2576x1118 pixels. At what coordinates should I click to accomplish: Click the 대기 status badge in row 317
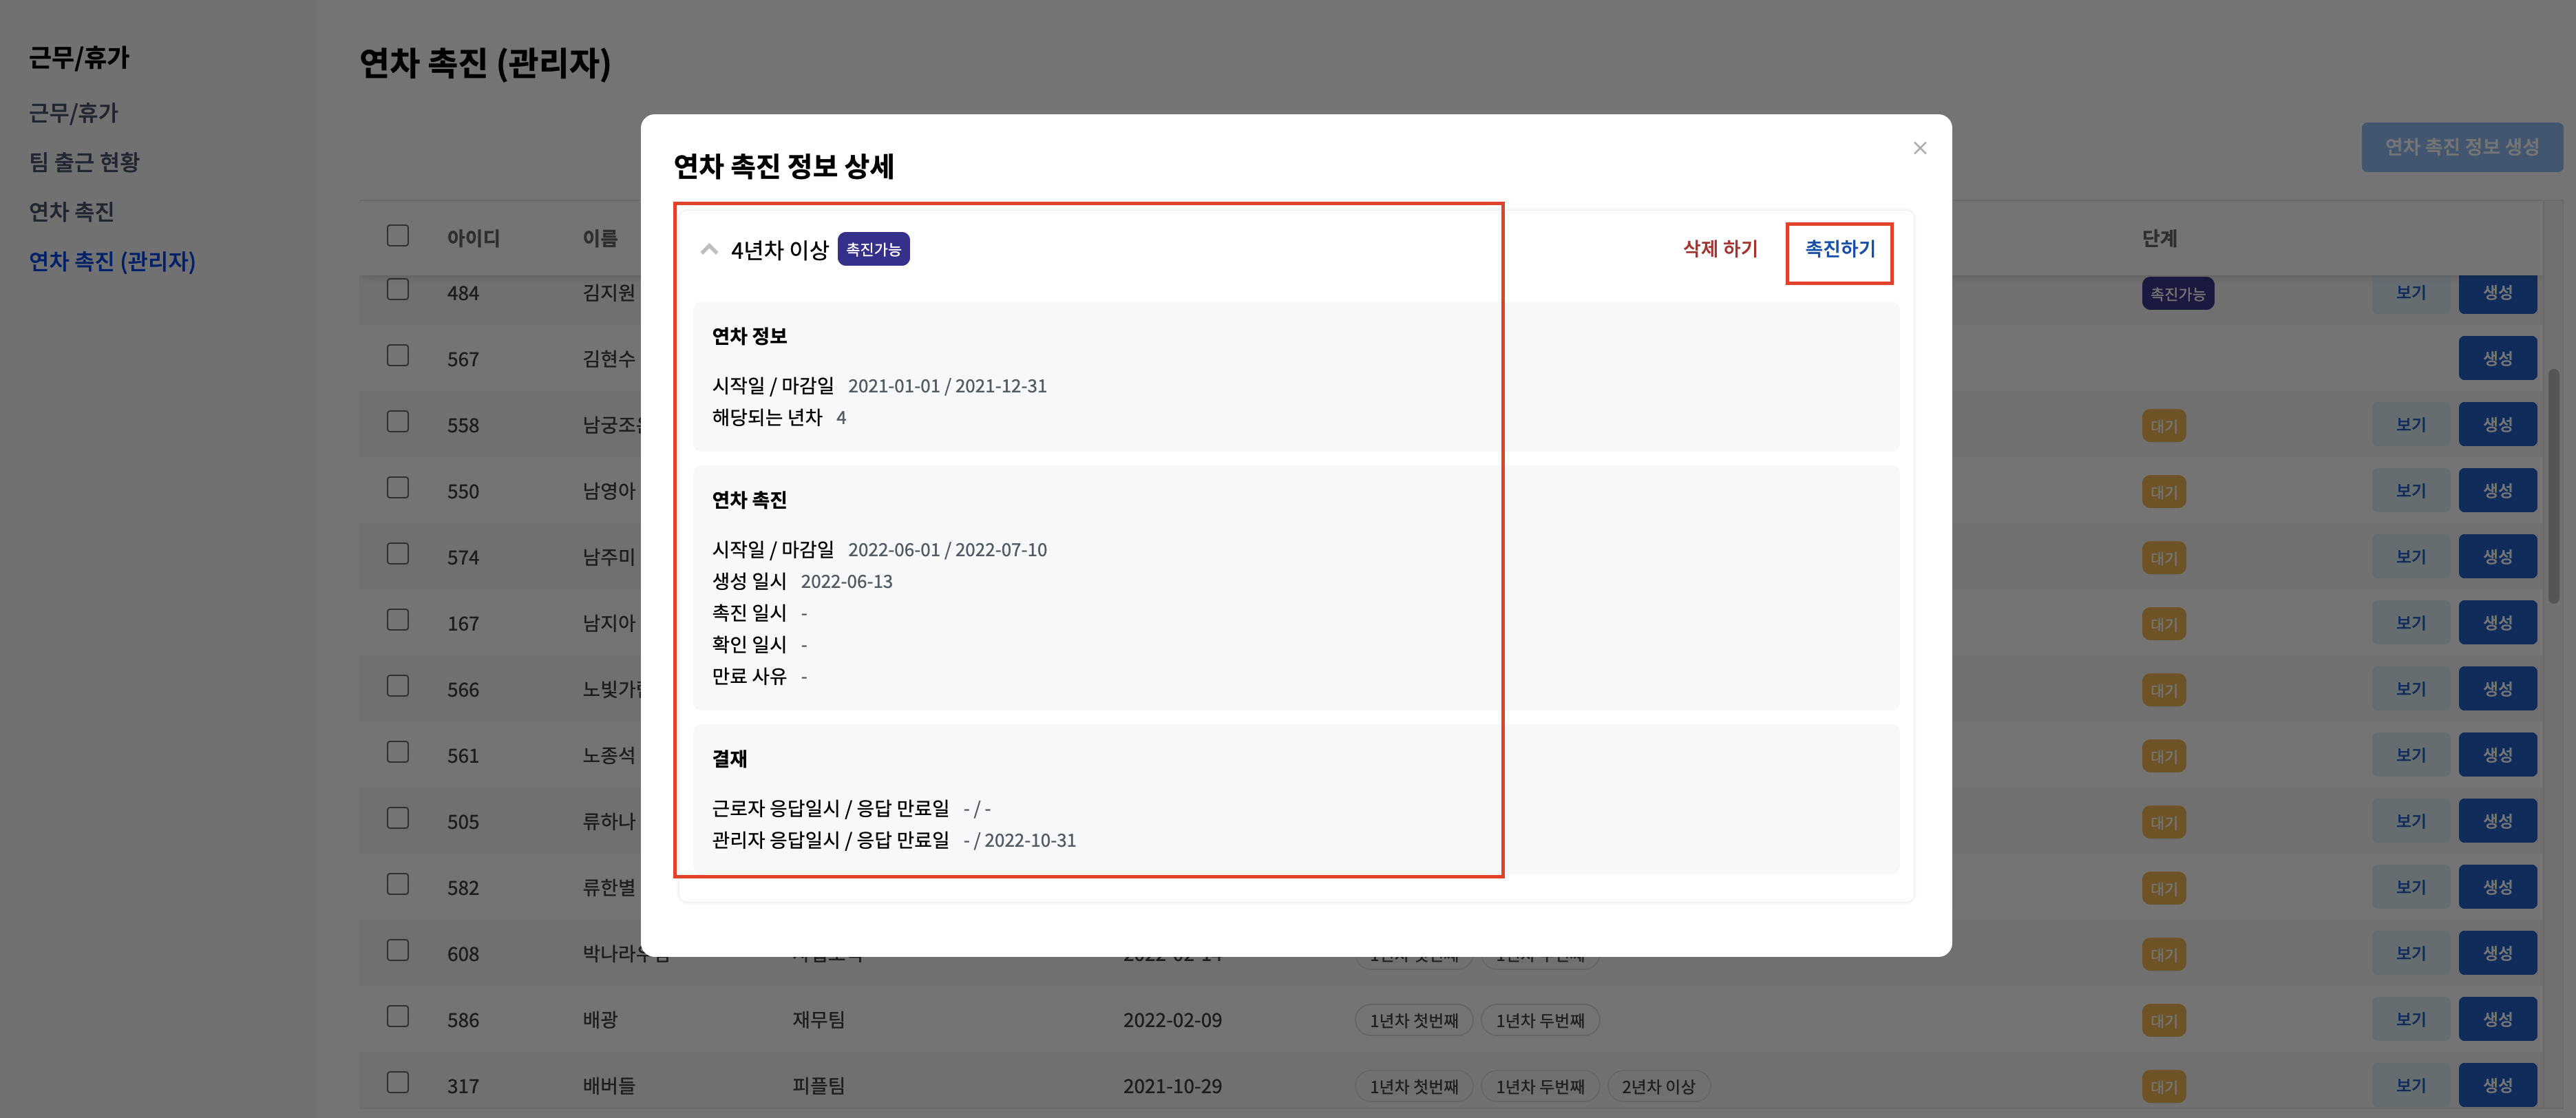[x=2163, y=1086]
